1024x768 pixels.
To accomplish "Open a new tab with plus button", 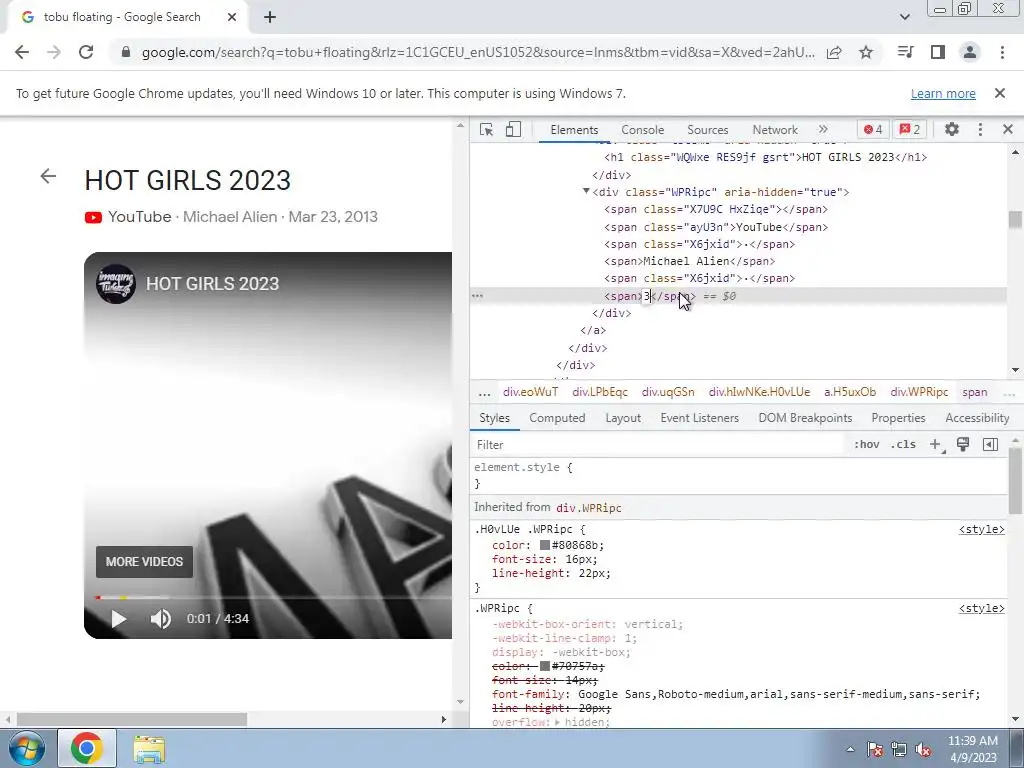I will tap(270, 18).
